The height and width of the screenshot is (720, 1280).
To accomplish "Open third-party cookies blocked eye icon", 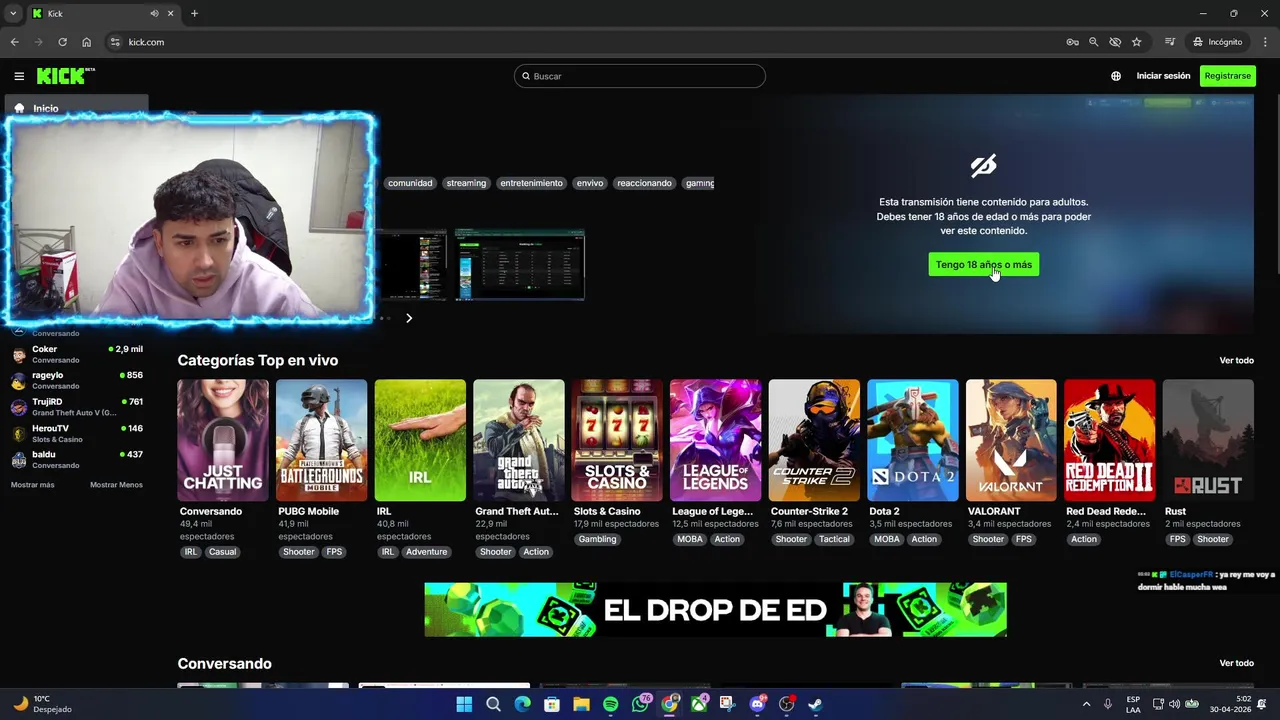I will click(x=1115, y=42).
